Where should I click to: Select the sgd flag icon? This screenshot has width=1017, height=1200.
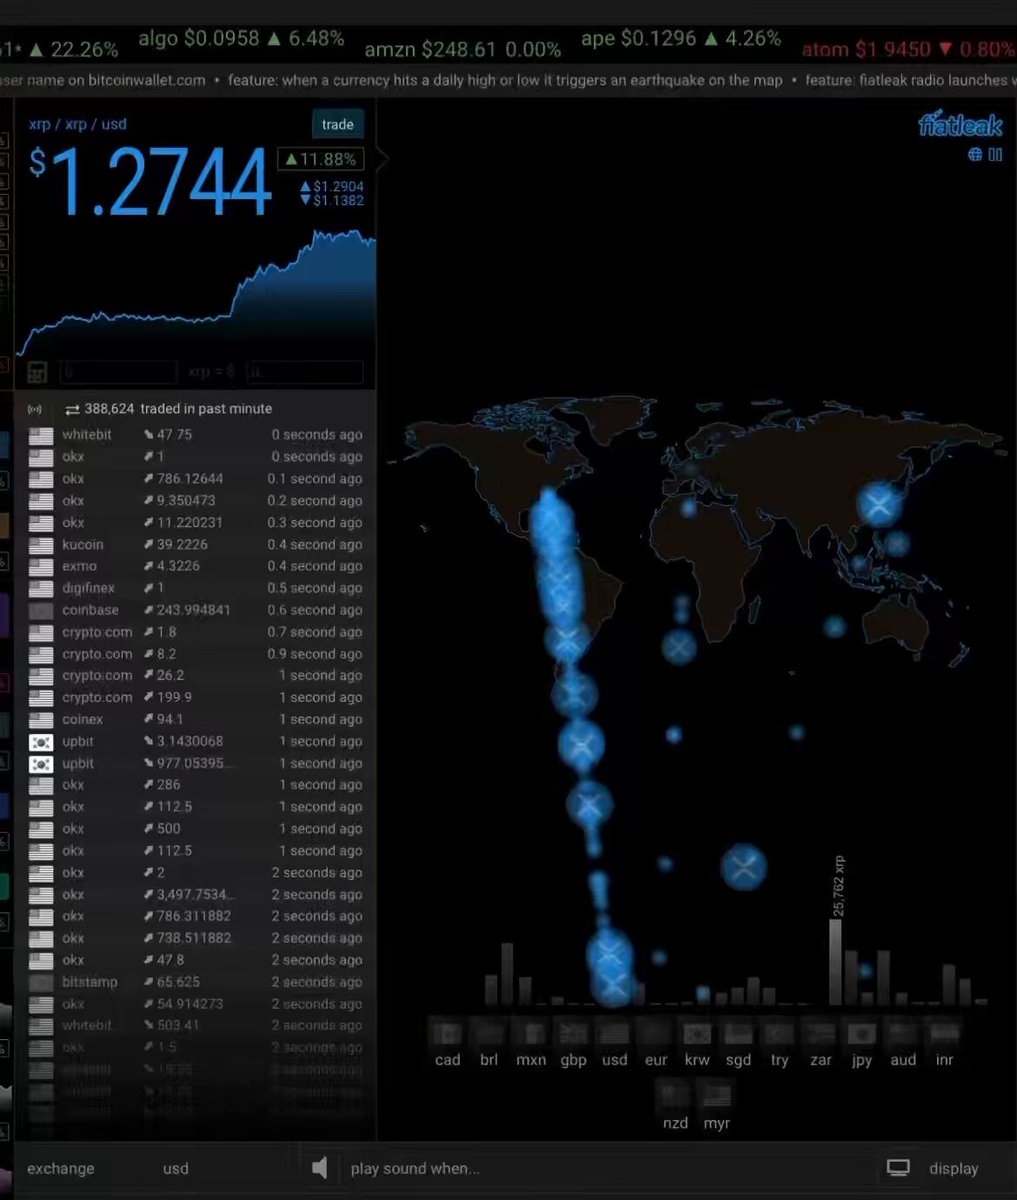(738, 1033)
